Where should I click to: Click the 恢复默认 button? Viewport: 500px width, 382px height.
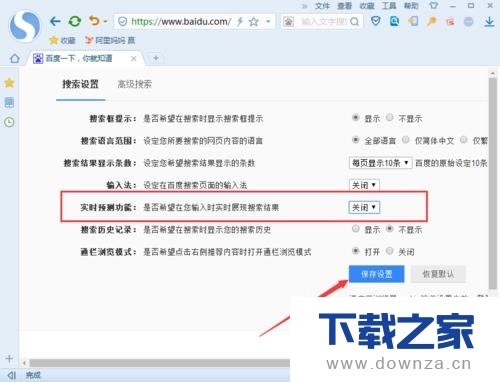coord(438,274)
